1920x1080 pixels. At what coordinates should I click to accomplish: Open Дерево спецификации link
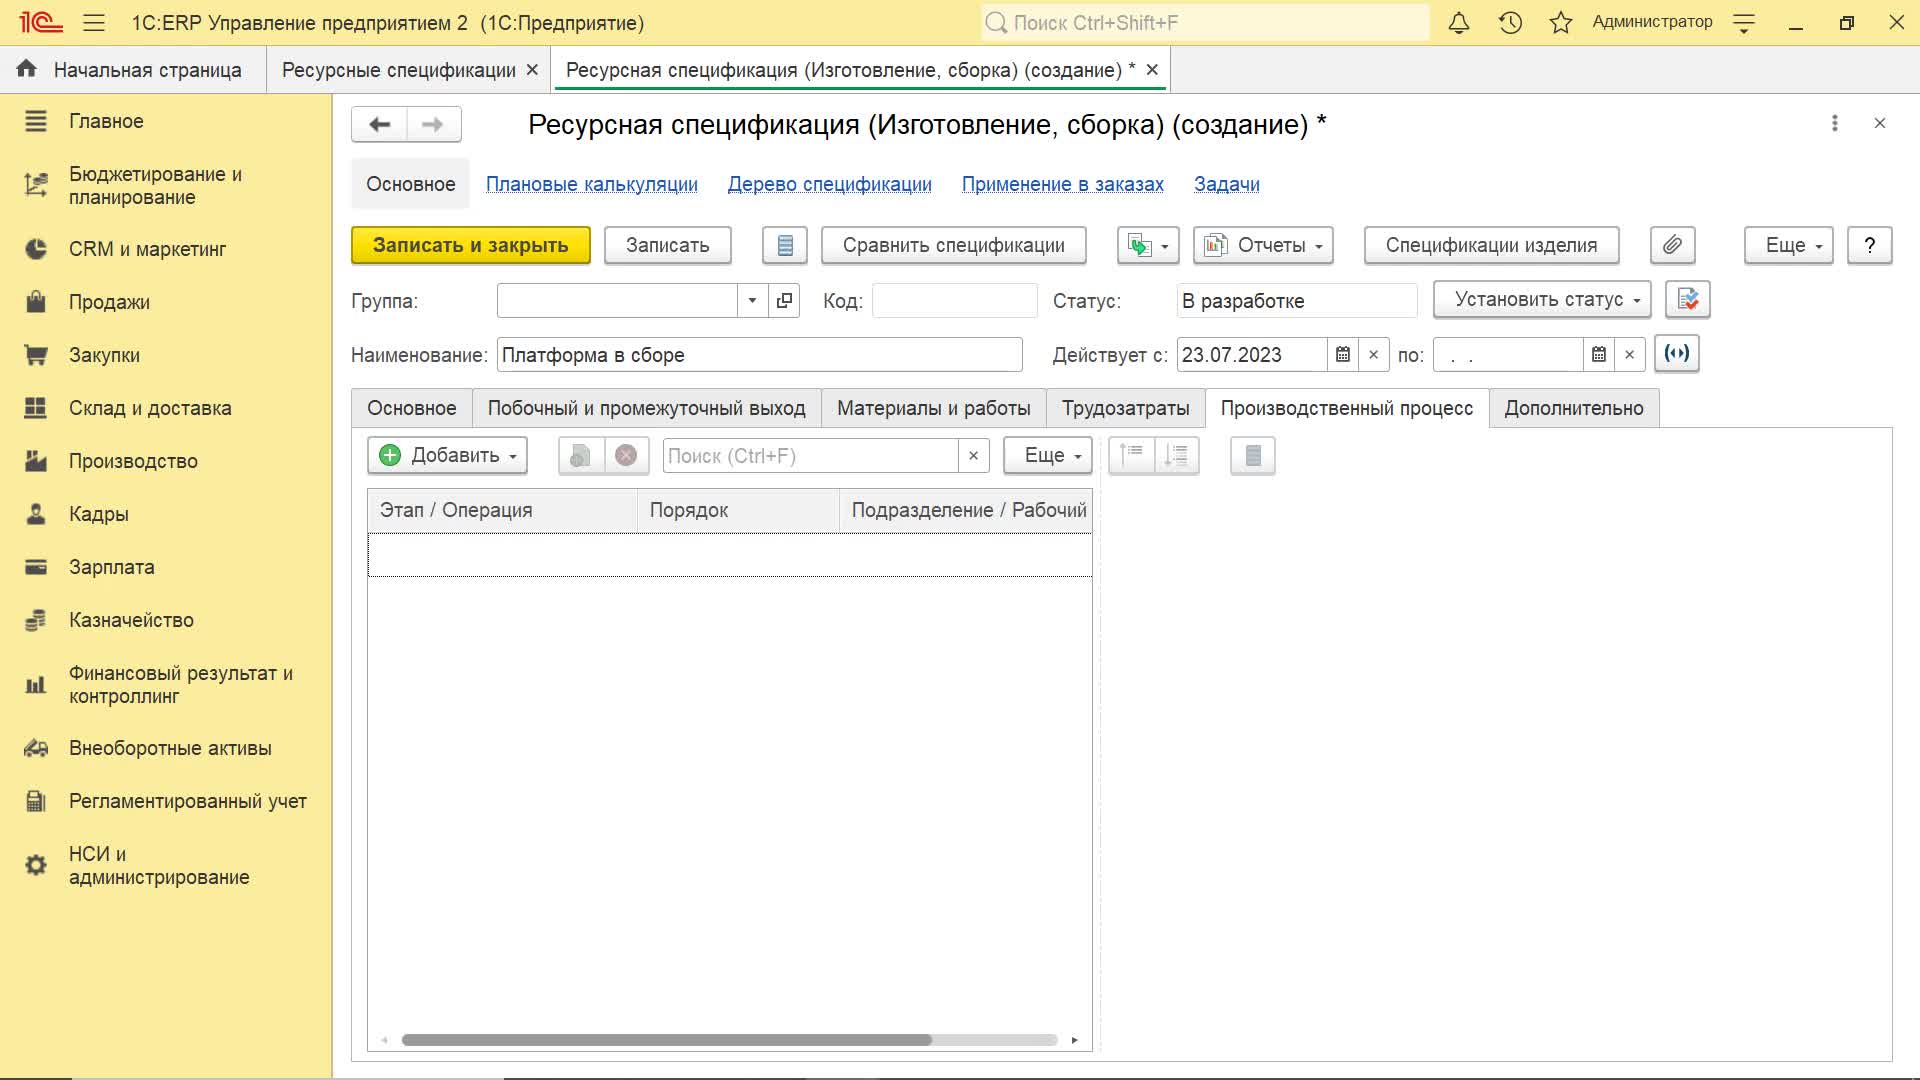coord(829,184)
